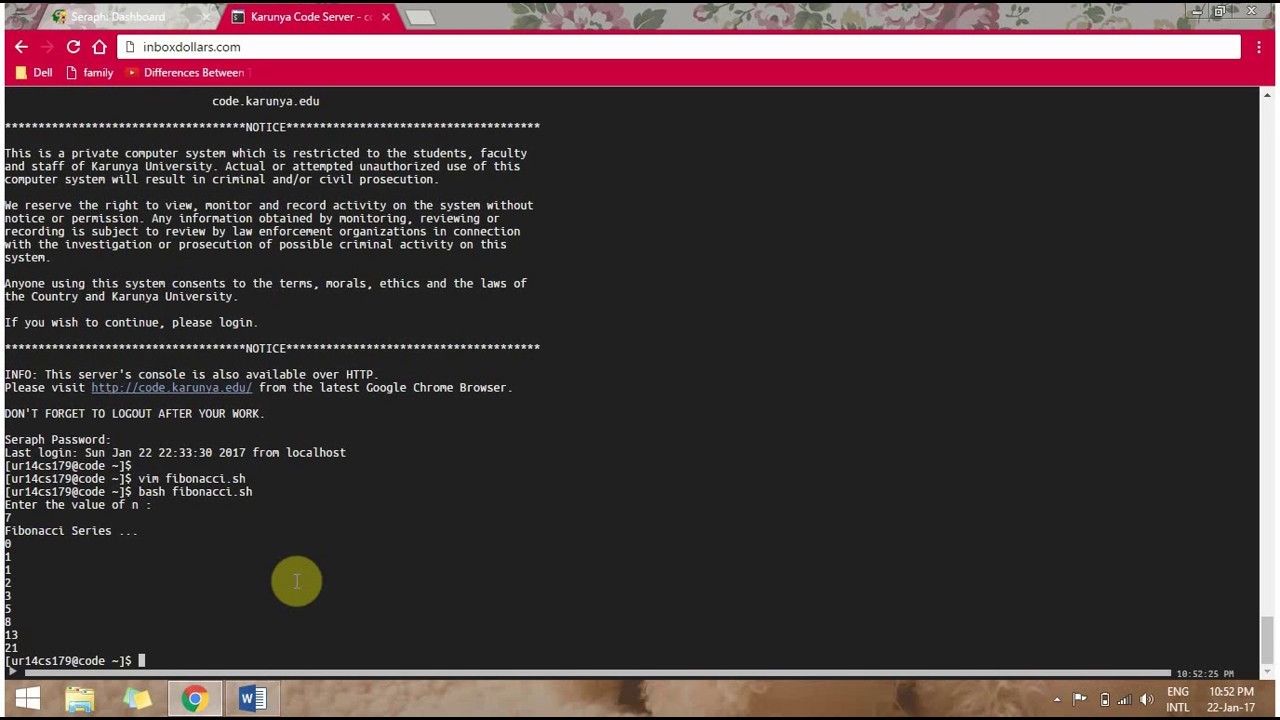Click the output value 21 in terminal
The width and height of the screenshot is (1280, 720).
click(11, 648)
